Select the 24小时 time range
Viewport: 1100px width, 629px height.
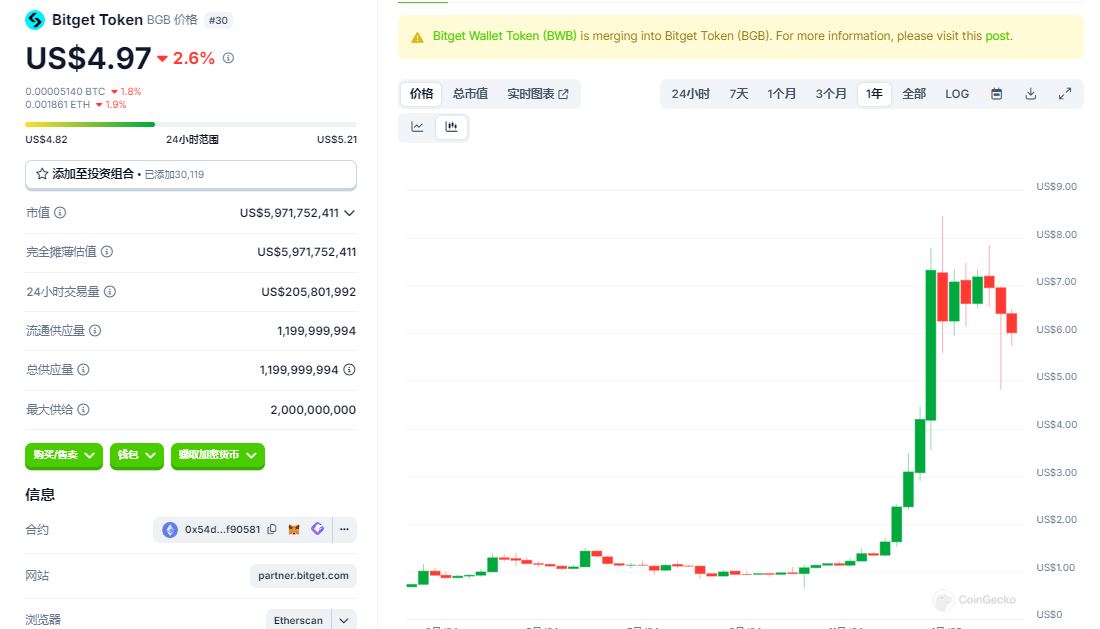pyautogui.click(x=690, y=94)
